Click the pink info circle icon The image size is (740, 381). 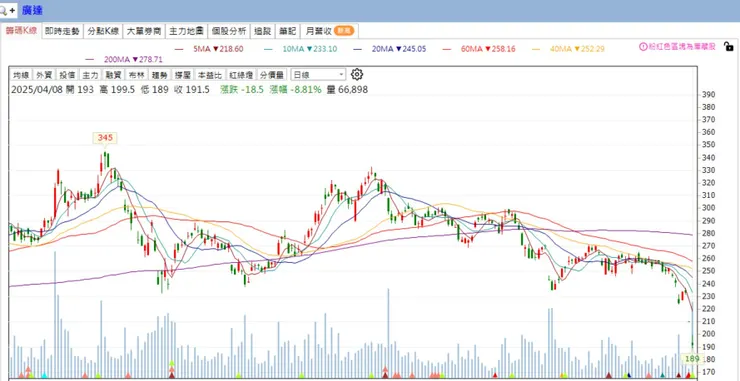coord(643,47)
